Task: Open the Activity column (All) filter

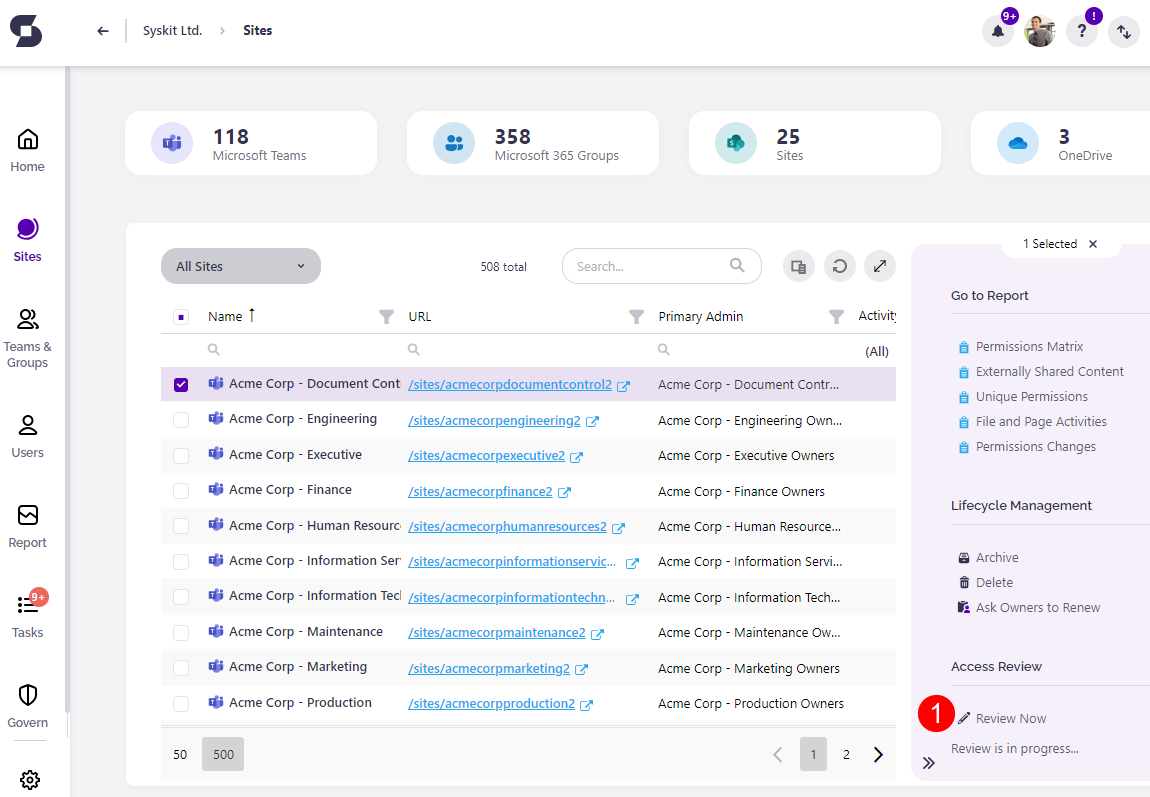Action: [x=876, y=351]
